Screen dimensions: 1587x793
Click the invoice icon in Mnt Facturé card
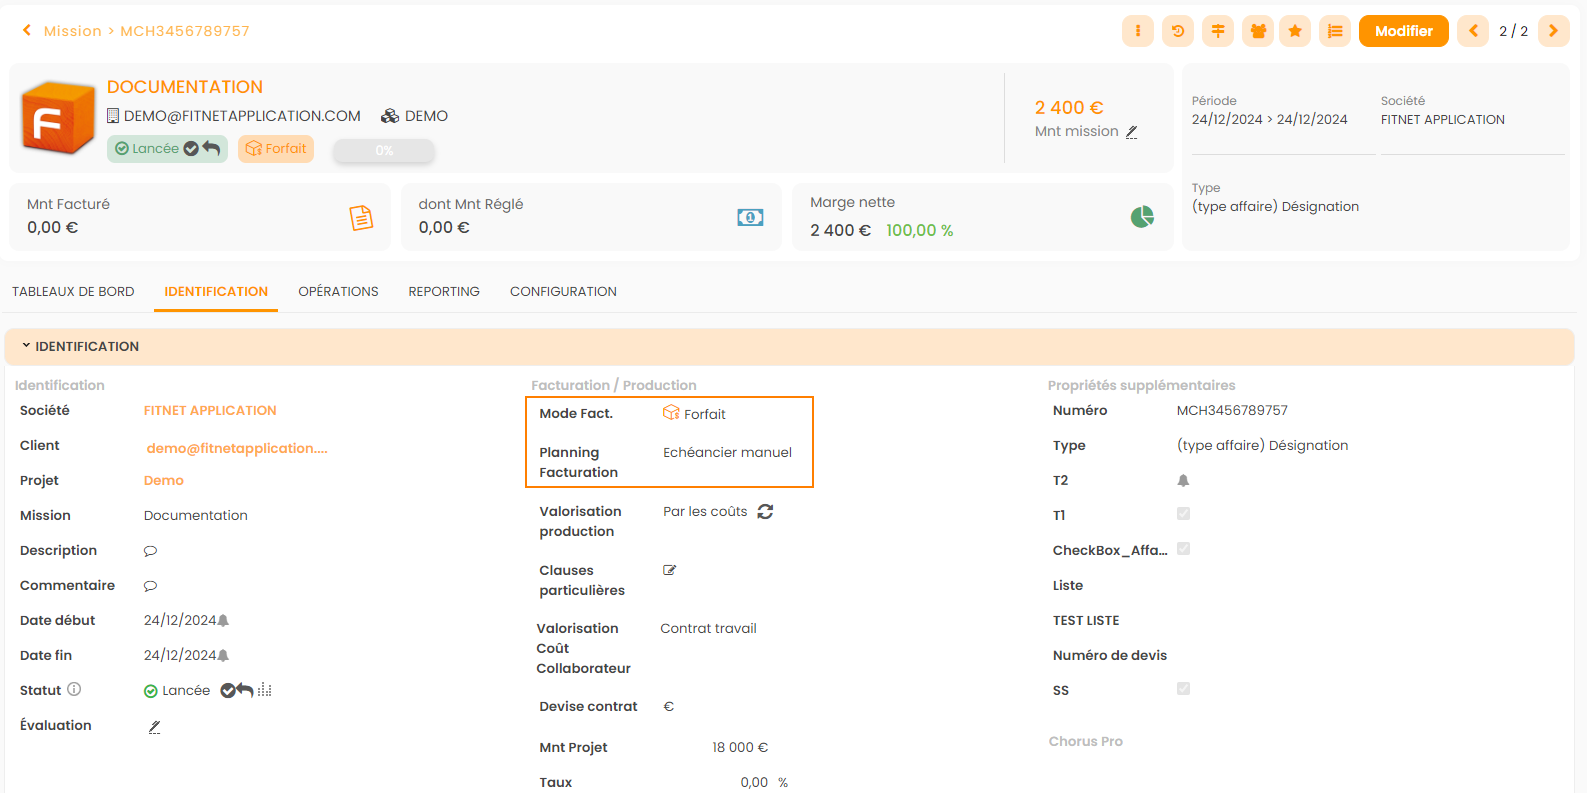tap(361, 217)
